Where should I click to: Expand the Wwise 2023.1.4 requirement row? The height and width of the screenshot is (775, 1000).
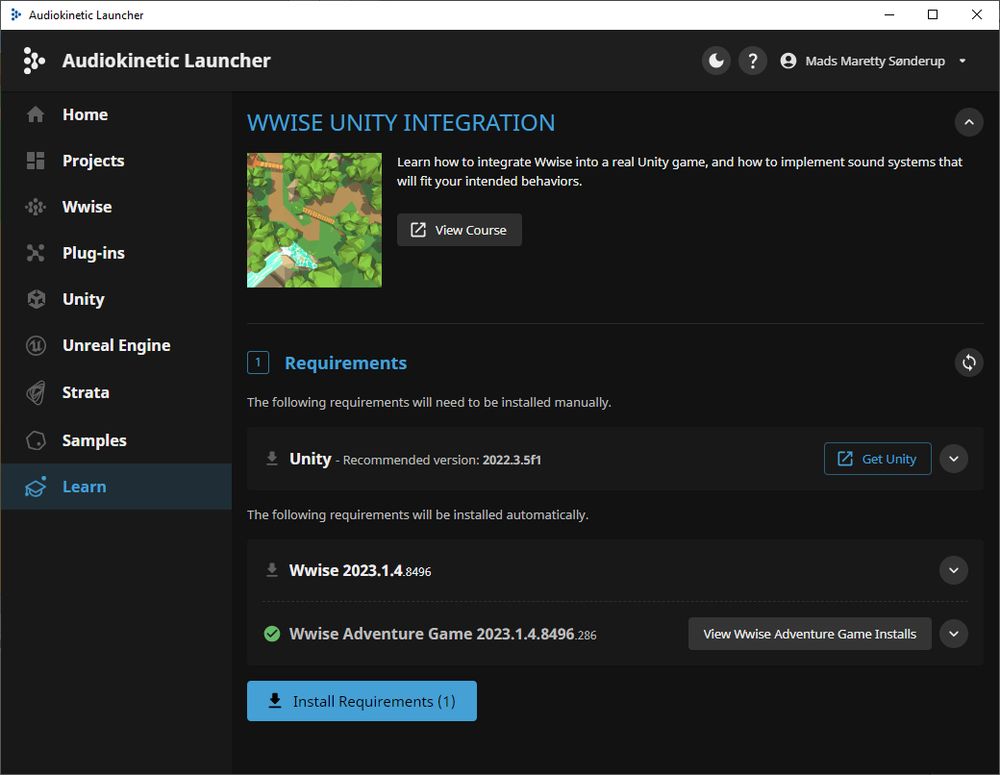(x=953, y=570)
